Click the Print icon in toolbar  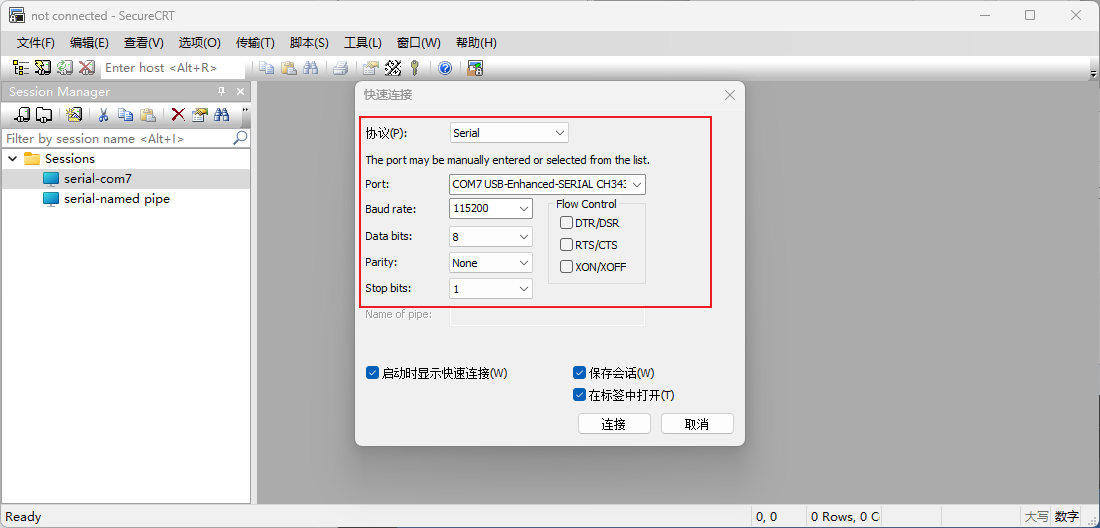point(340,68)
